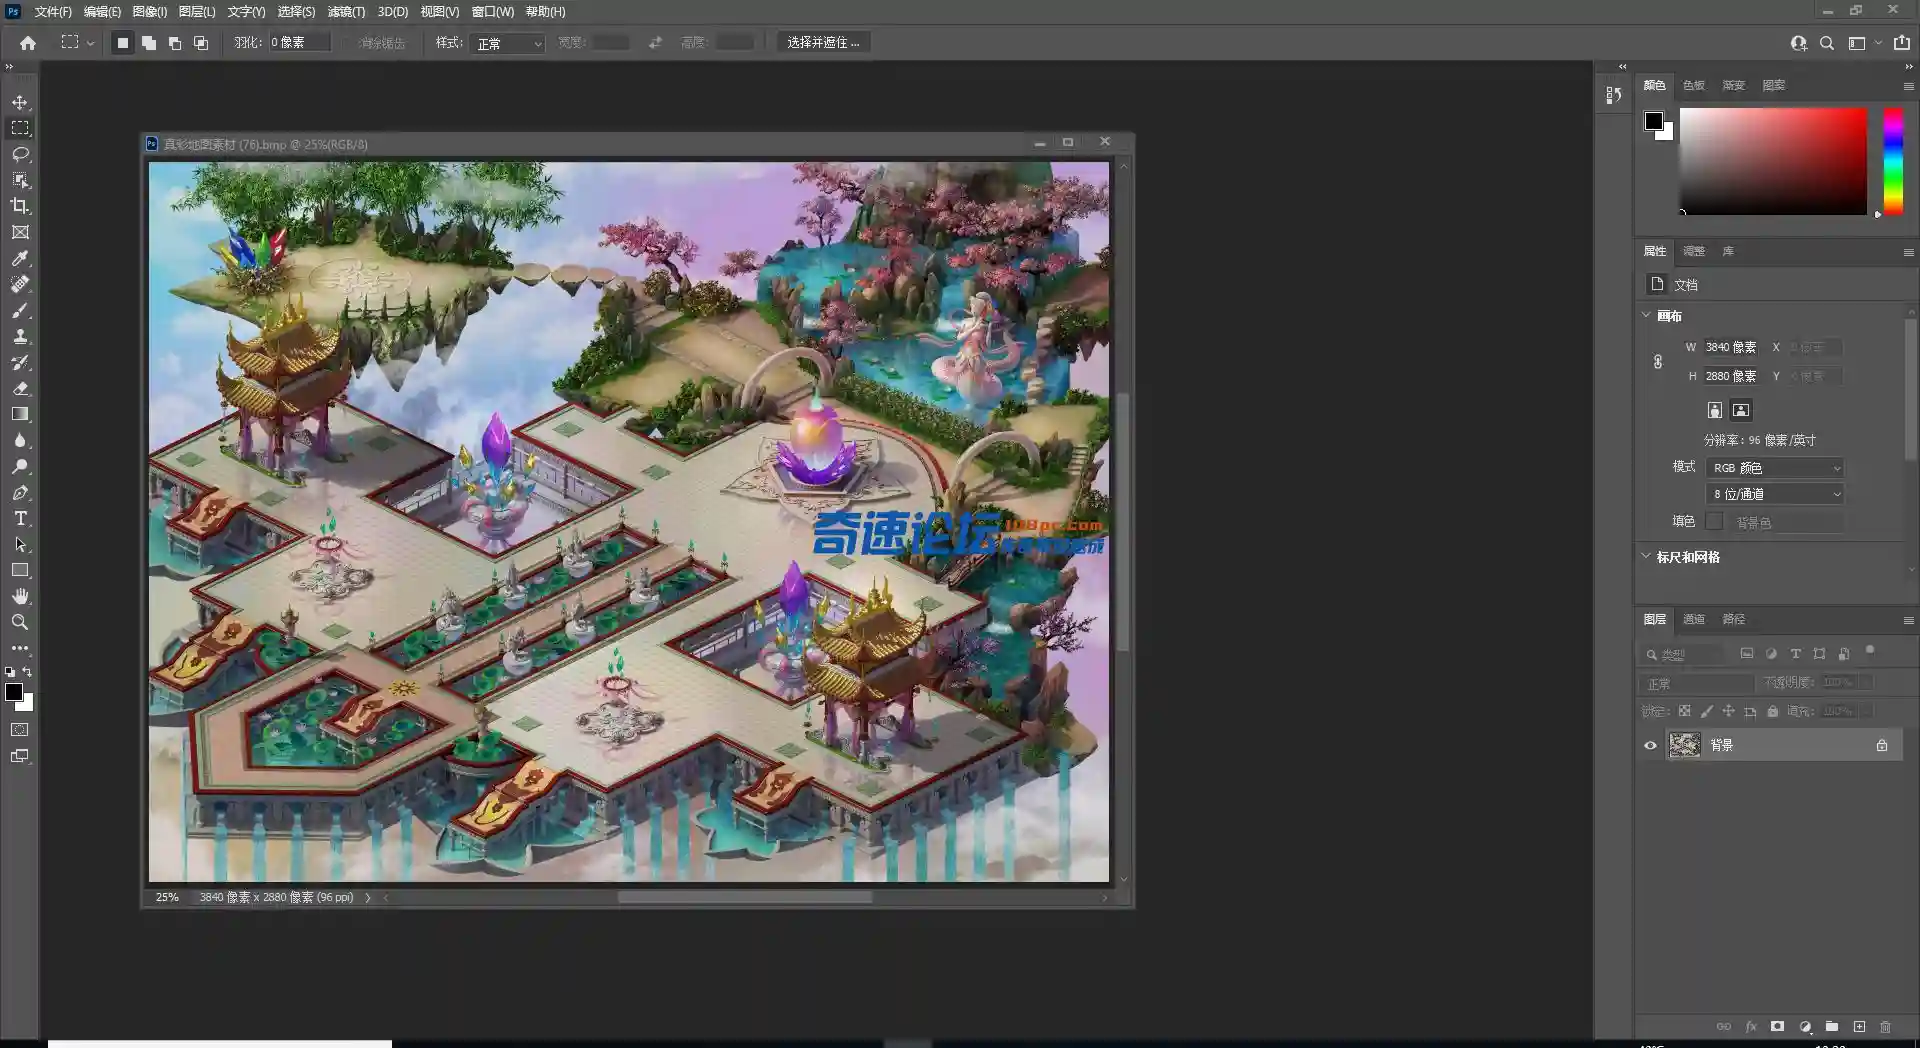The width and height of the screenshot is (1920, 1048).
Task: Select the Rectangle shape tool
Action: click(x=20, y=570)
